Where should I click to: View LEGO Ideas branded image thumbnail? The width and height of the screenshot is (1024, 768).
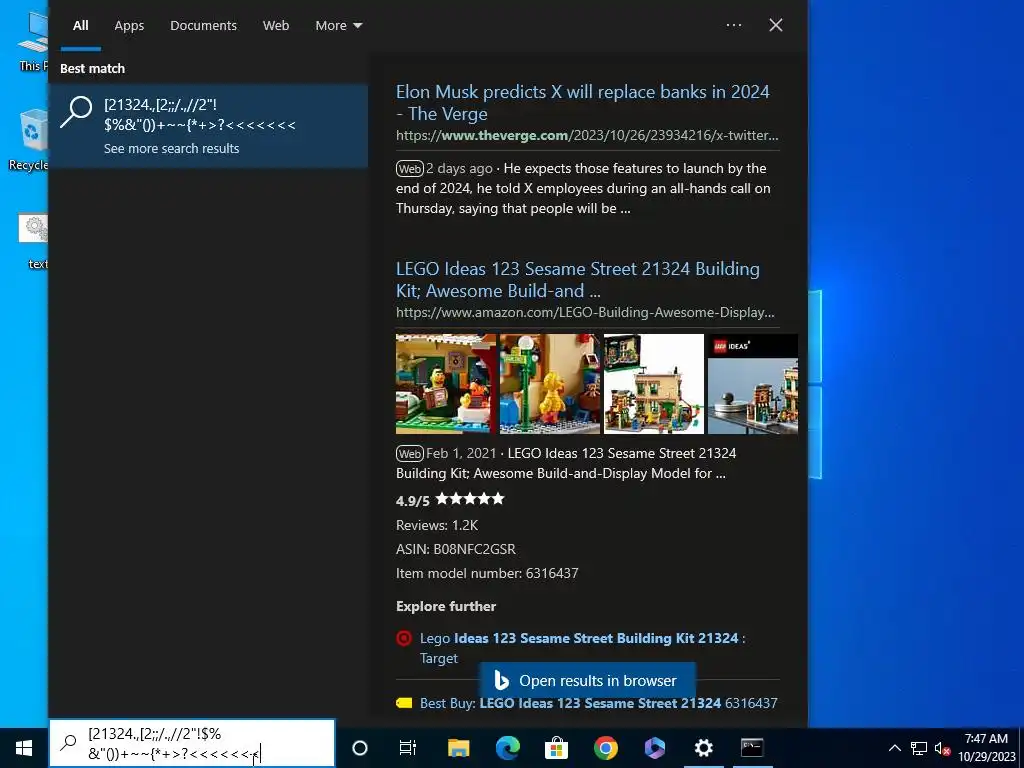753,384
